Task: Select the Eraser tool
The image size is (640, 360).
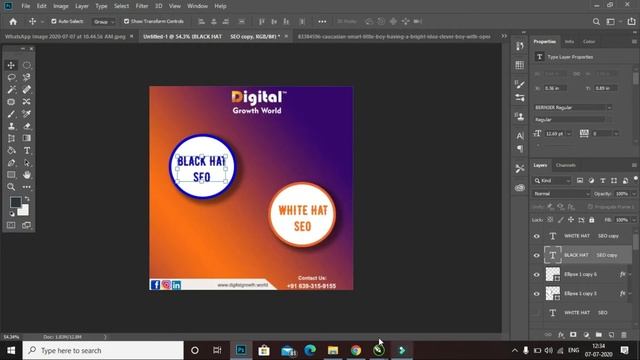Action: [27, 126]
